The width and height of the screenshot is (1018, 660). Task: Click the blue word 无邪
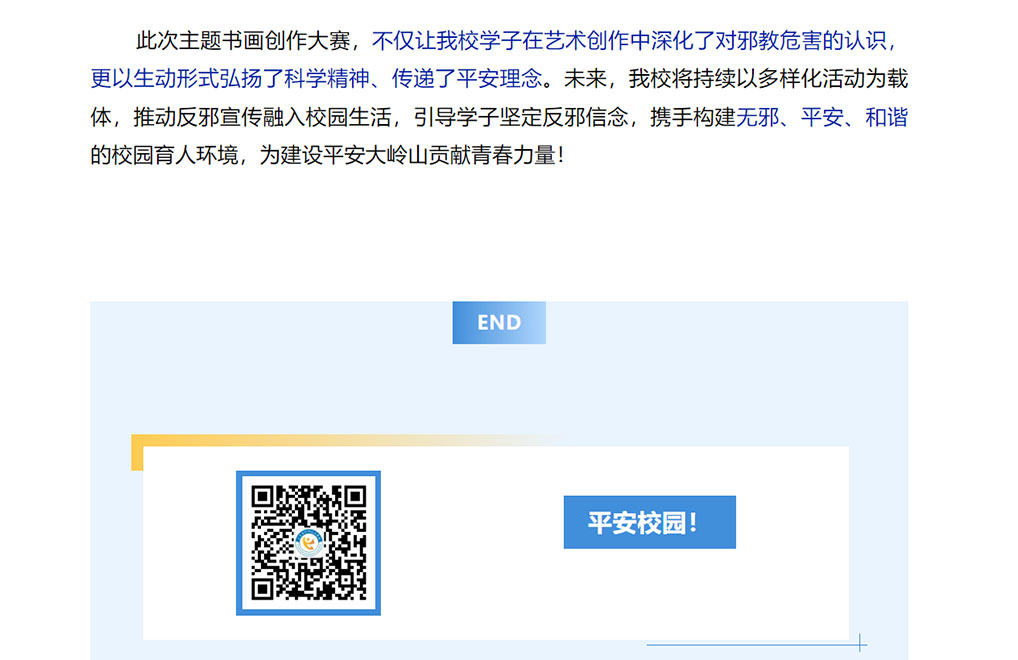pos(757,117)
